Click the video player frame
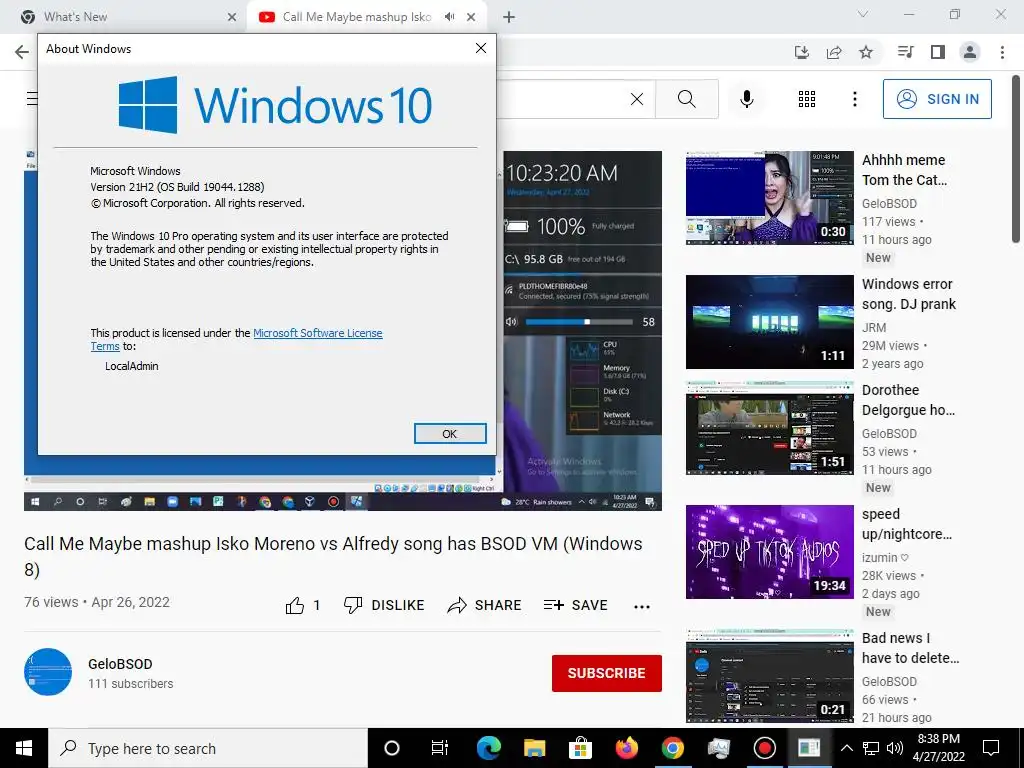Screen dimensions: 1024x768 coord(343,331)
